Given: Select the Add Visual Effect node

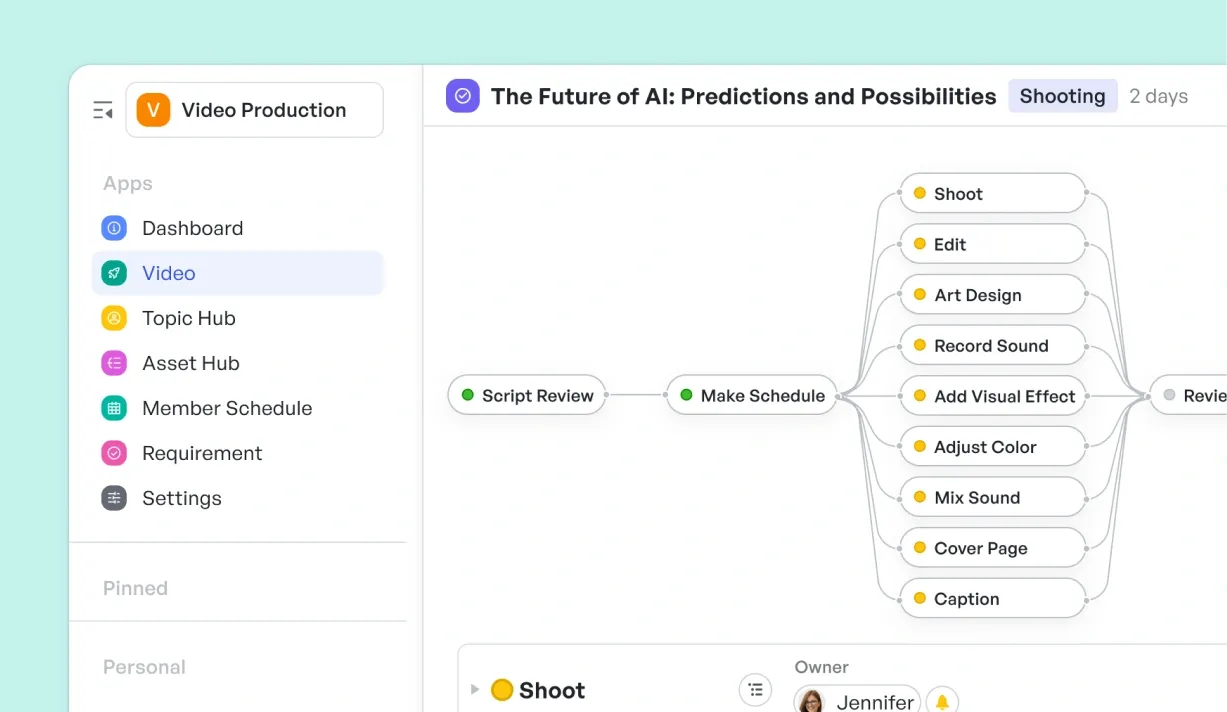Looking at the screenshot, I should 993,396.
